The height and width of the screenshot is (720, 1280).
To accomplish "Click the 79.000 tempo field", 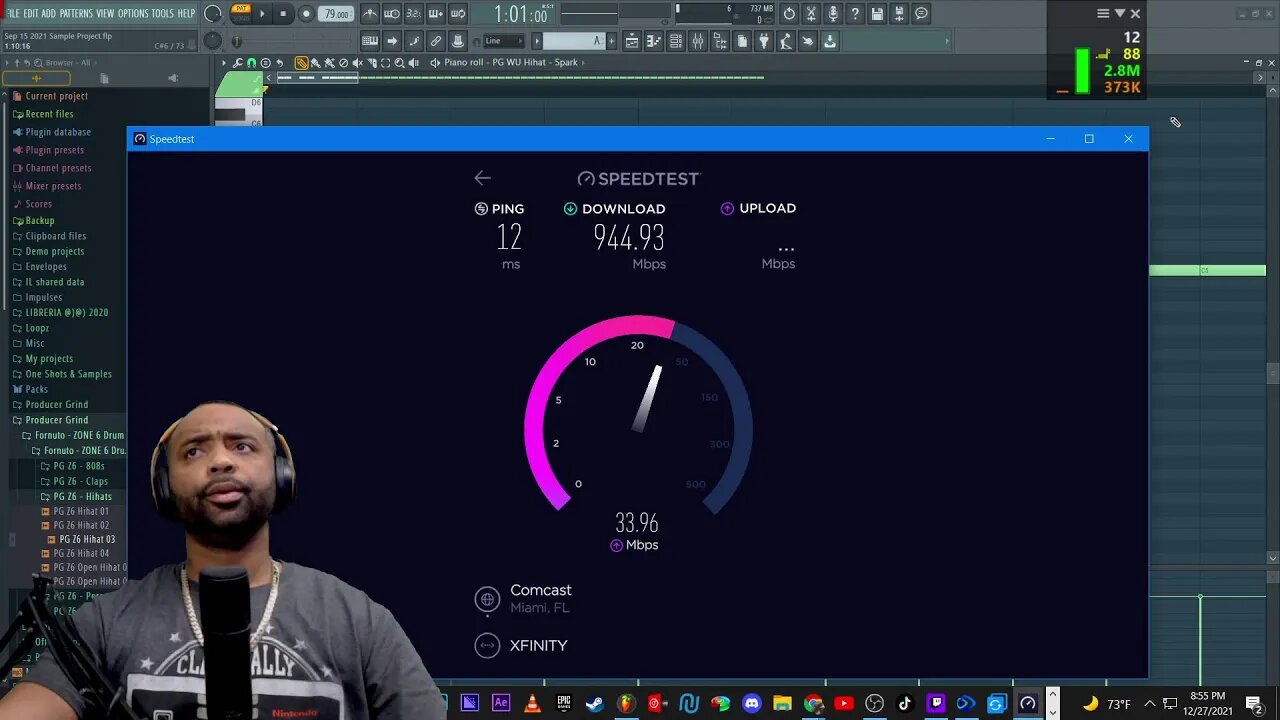I will pyautogui.click(x=336, y=14).
